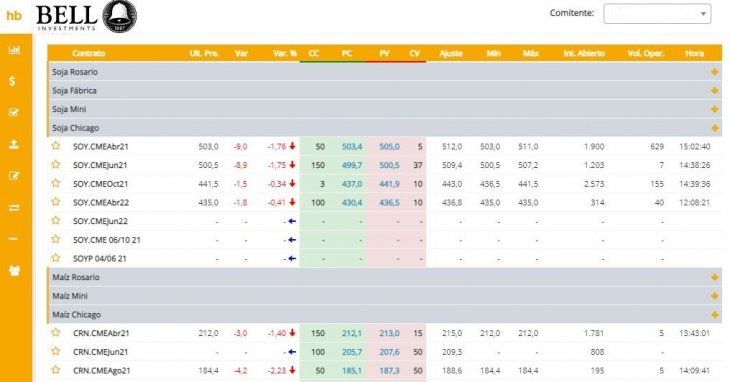730x382 pixels.
Task: Sort by the Contrato column header
Action: [88, 54]
